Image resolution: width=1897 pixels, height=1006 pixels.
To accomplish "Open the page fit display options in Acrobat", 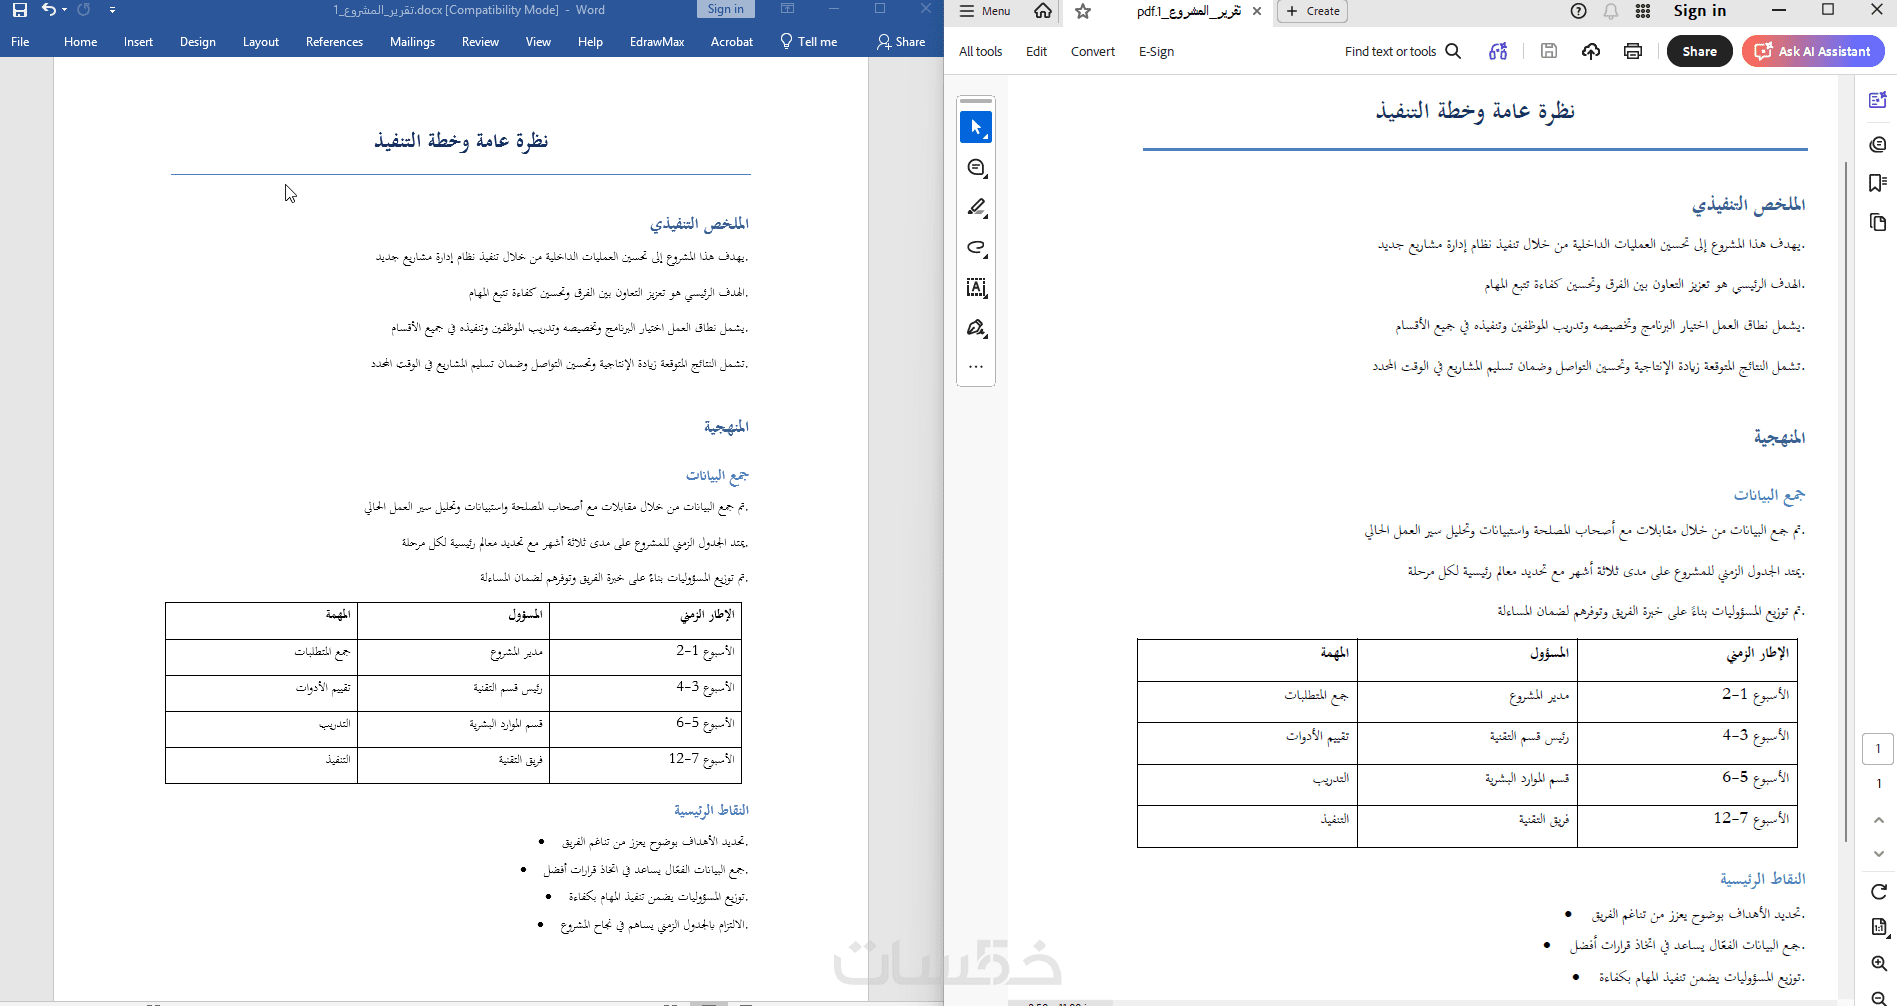I will (x=1878, y=927).
